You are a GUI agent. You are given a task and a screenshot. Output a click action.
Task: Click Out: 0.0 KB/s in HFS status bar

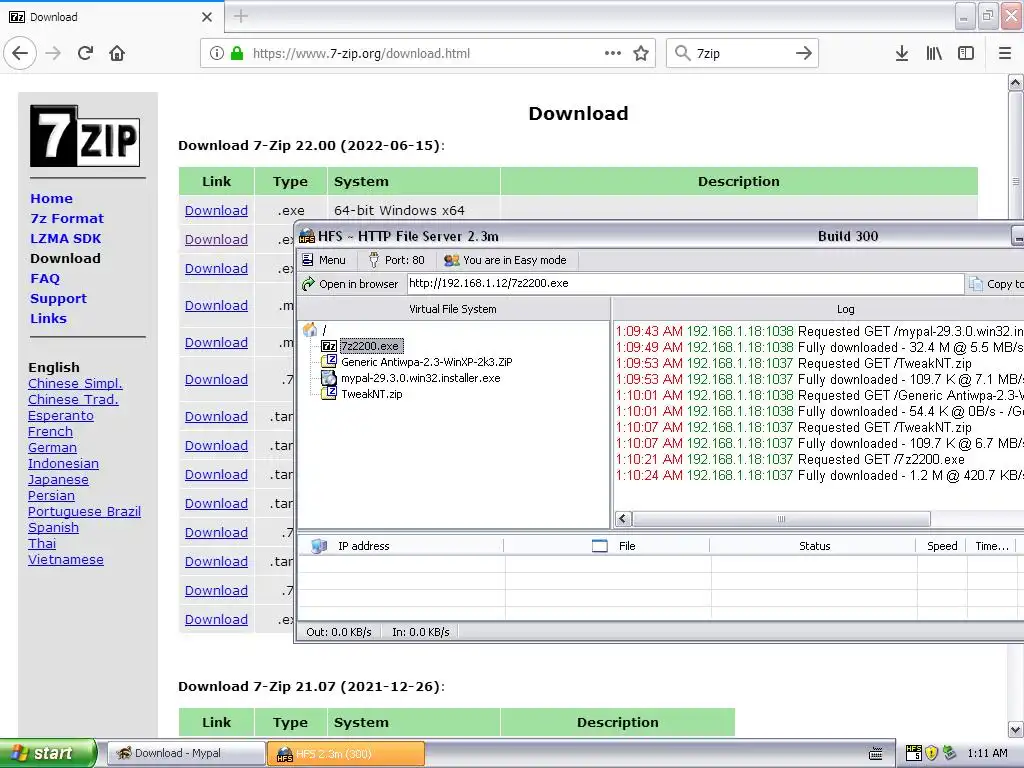pyautogui.click(x=338, y=632)
